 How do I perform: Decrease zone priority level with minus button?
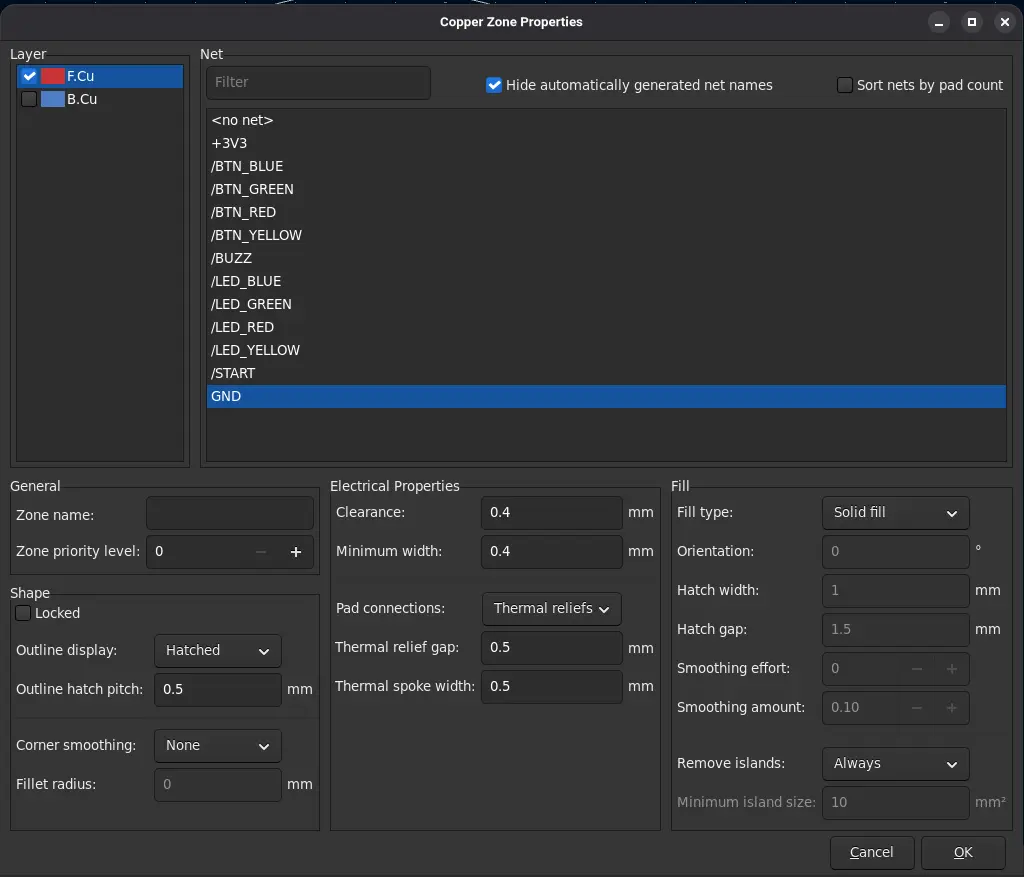[x=261, y=552]
